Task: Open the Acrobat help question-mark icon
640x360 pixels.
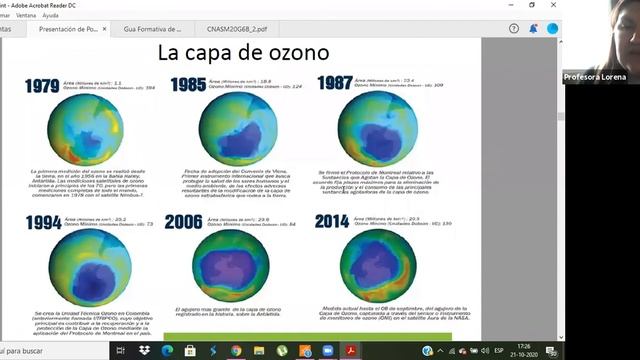Action: [x=514, y=29]
